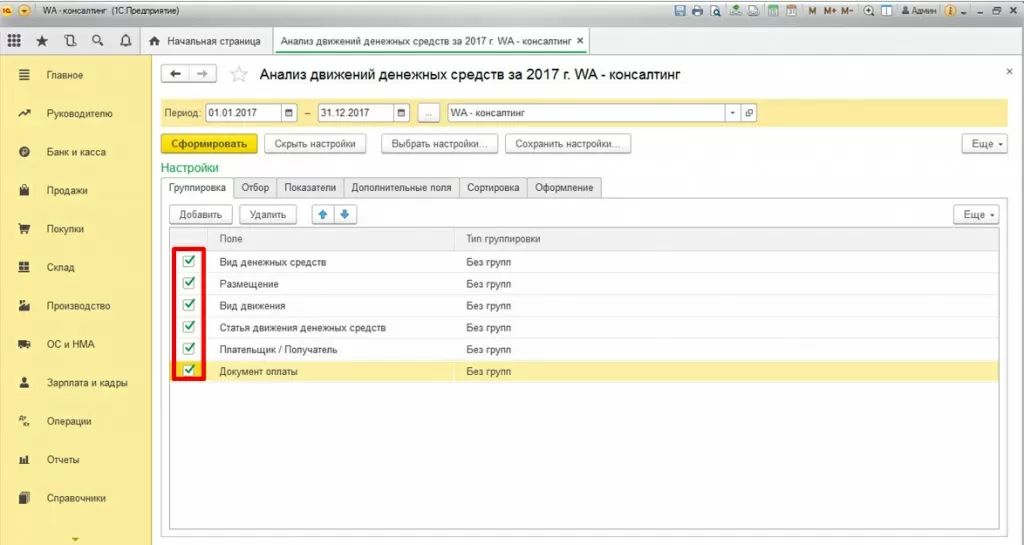The width and height of the screenshot is (1024, 545).
Task: Open the sections menu grid icon
Action: coord(14,40)
